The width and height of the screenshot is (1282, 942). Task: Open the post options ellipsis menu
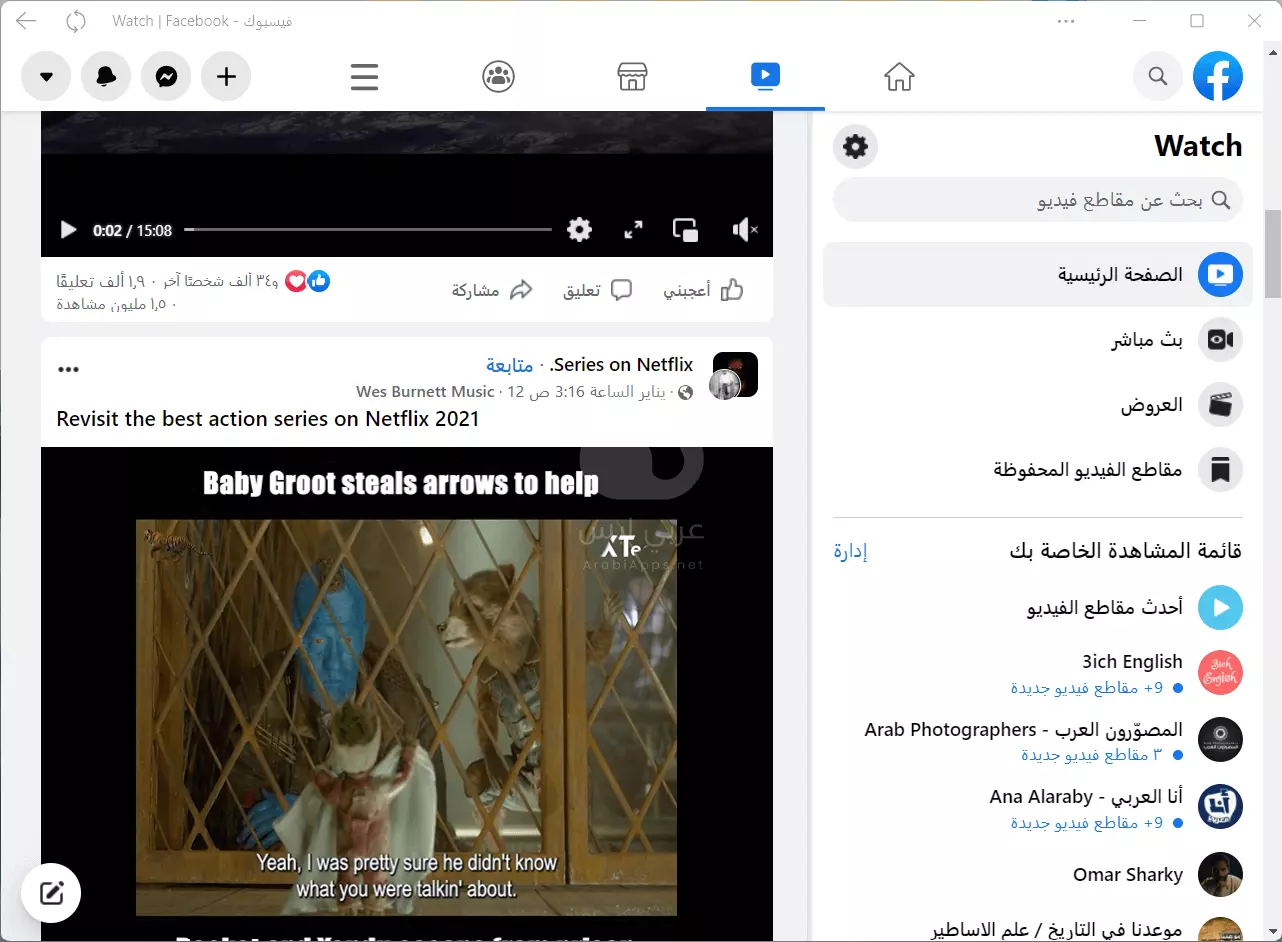click(68, 368)
